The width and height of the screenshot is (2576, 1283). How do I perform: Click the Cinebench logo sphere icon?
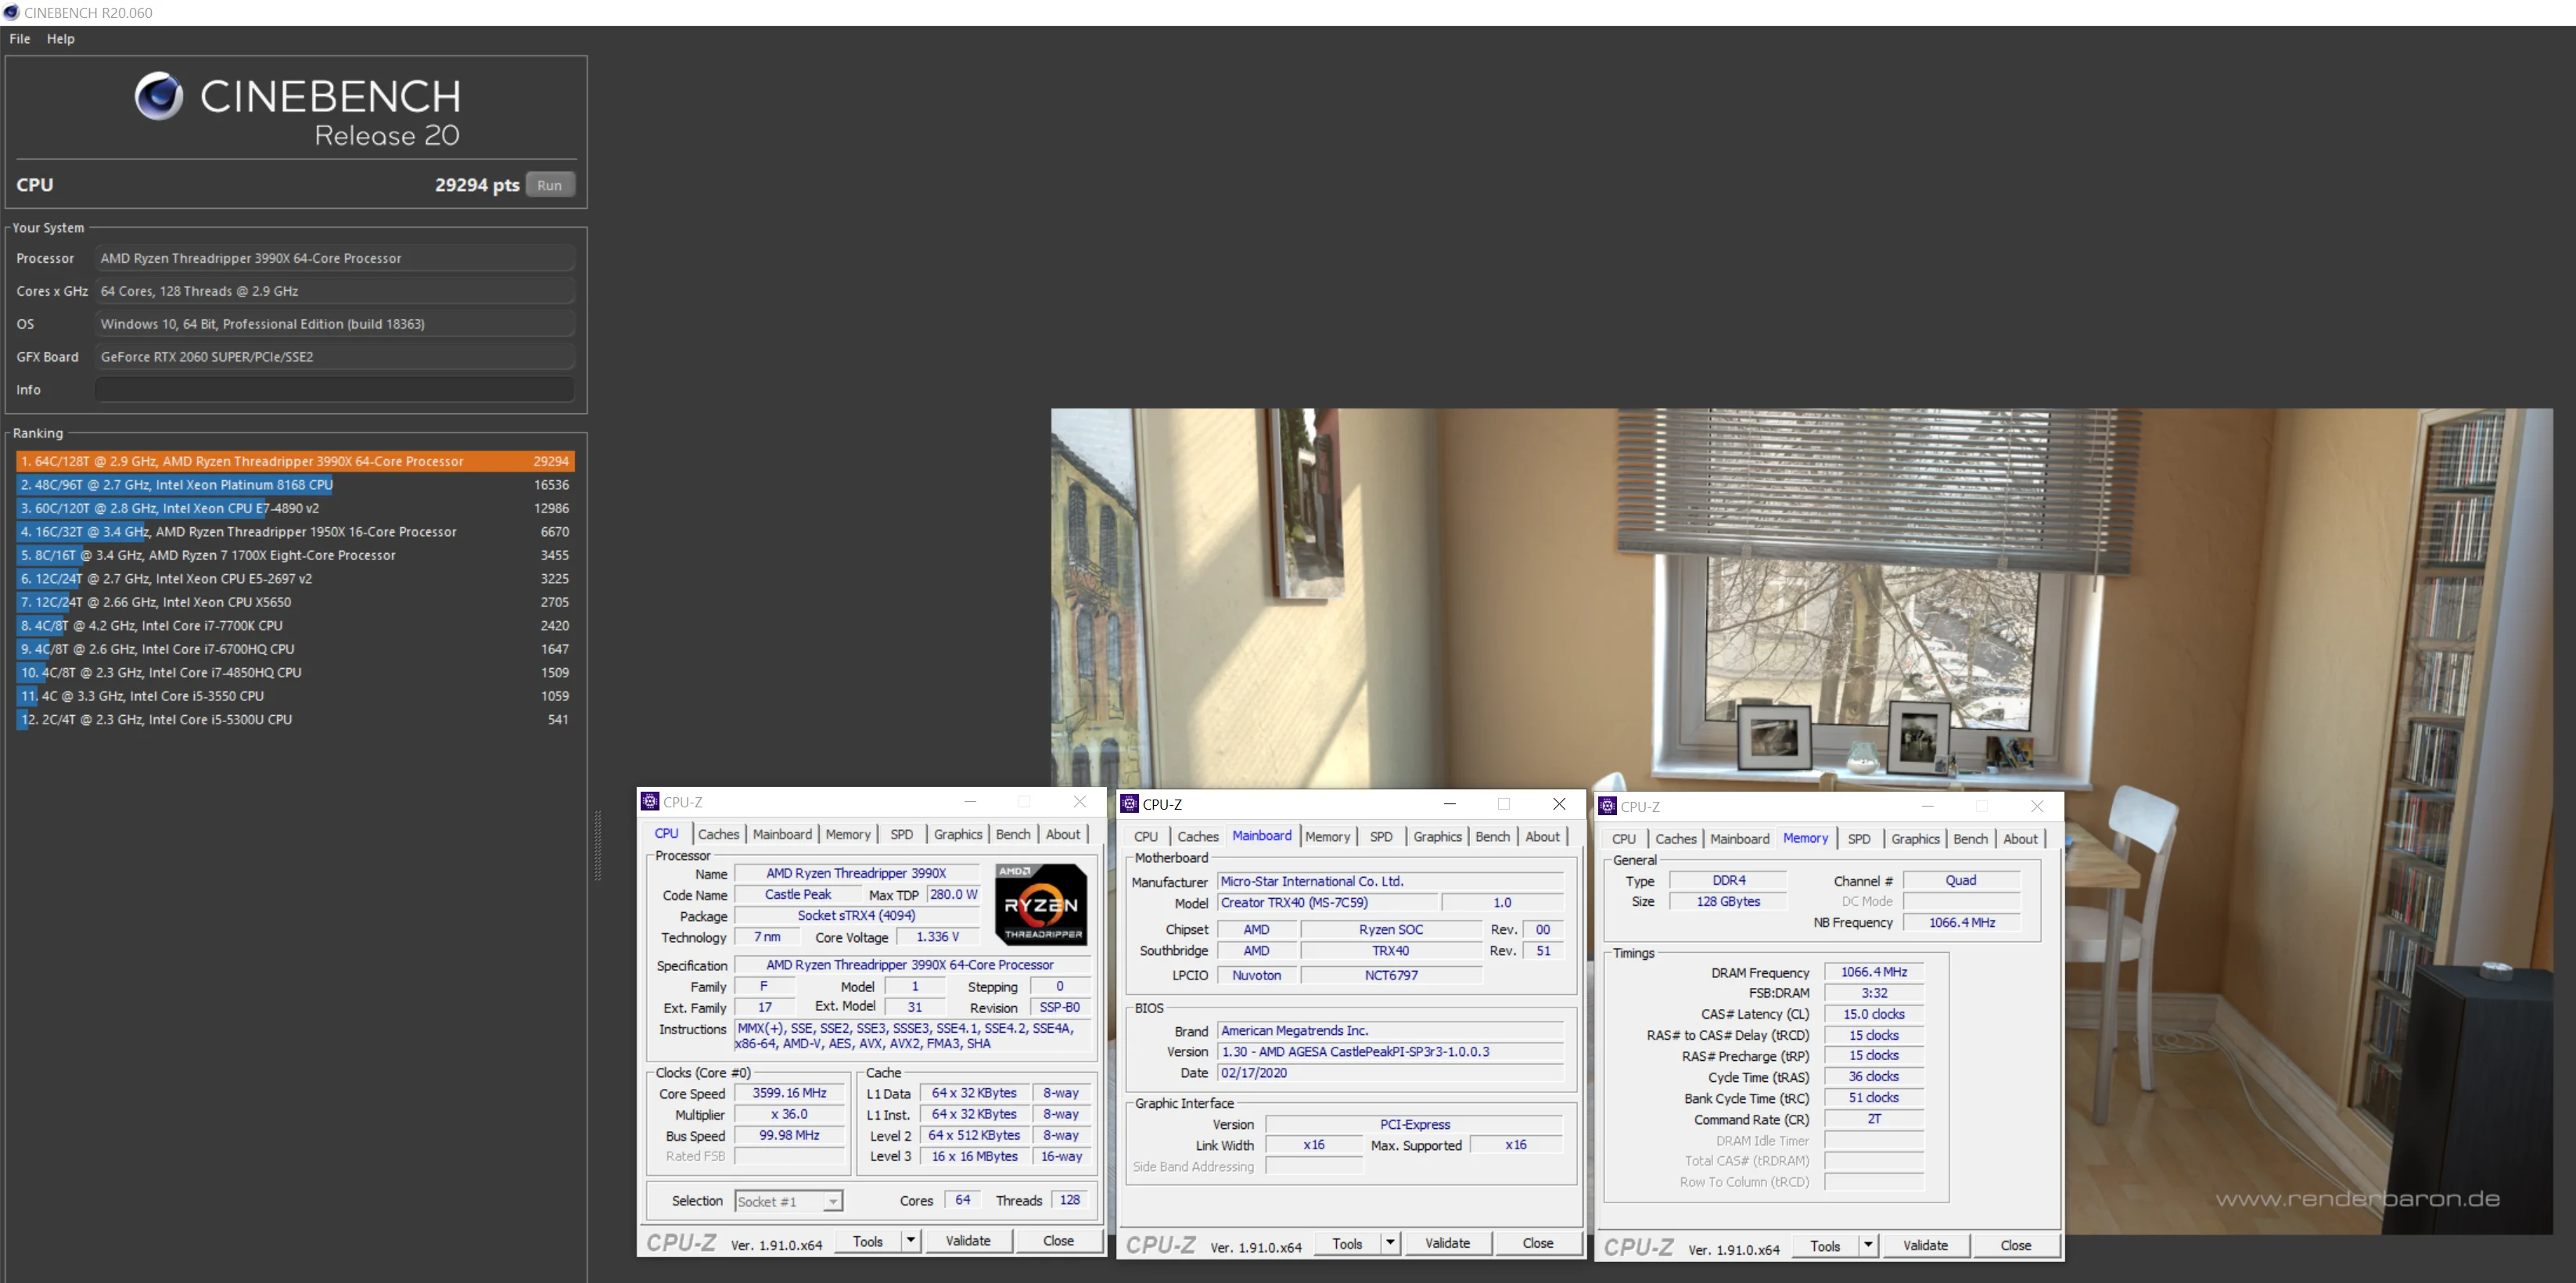[159, 96]
